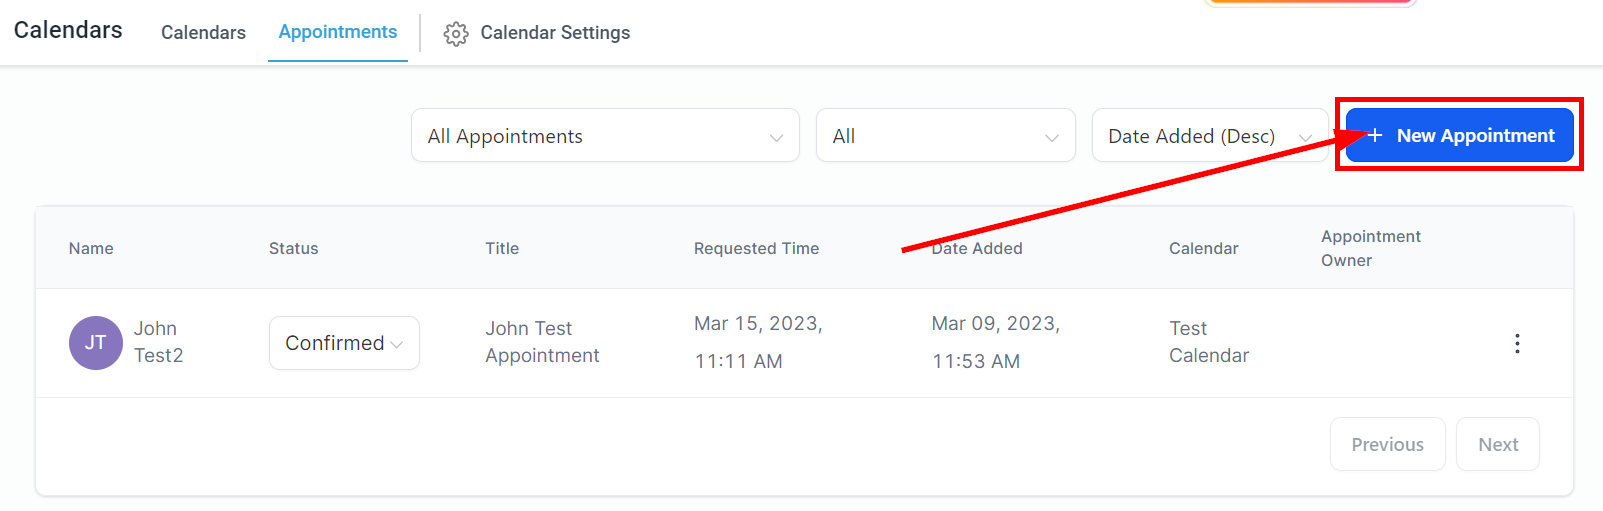1603x511 pixels.
Task: Open the Date Added (Desc) sort dropdown
Action: 1209,136
